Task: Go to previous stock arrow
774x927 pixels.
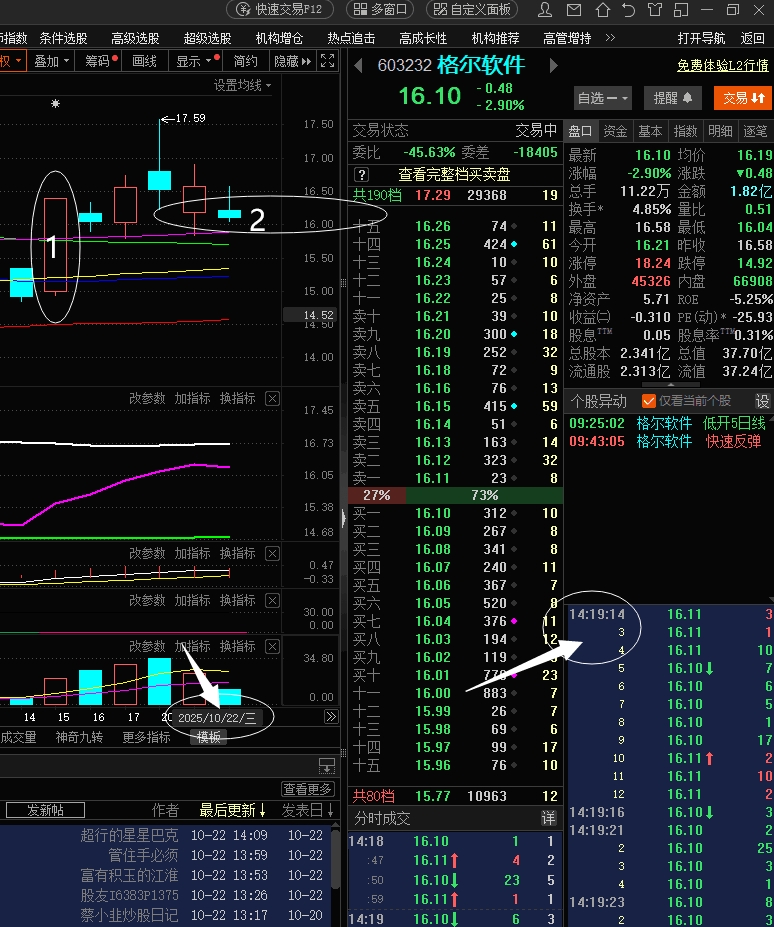Action: [x=358, y=66]
